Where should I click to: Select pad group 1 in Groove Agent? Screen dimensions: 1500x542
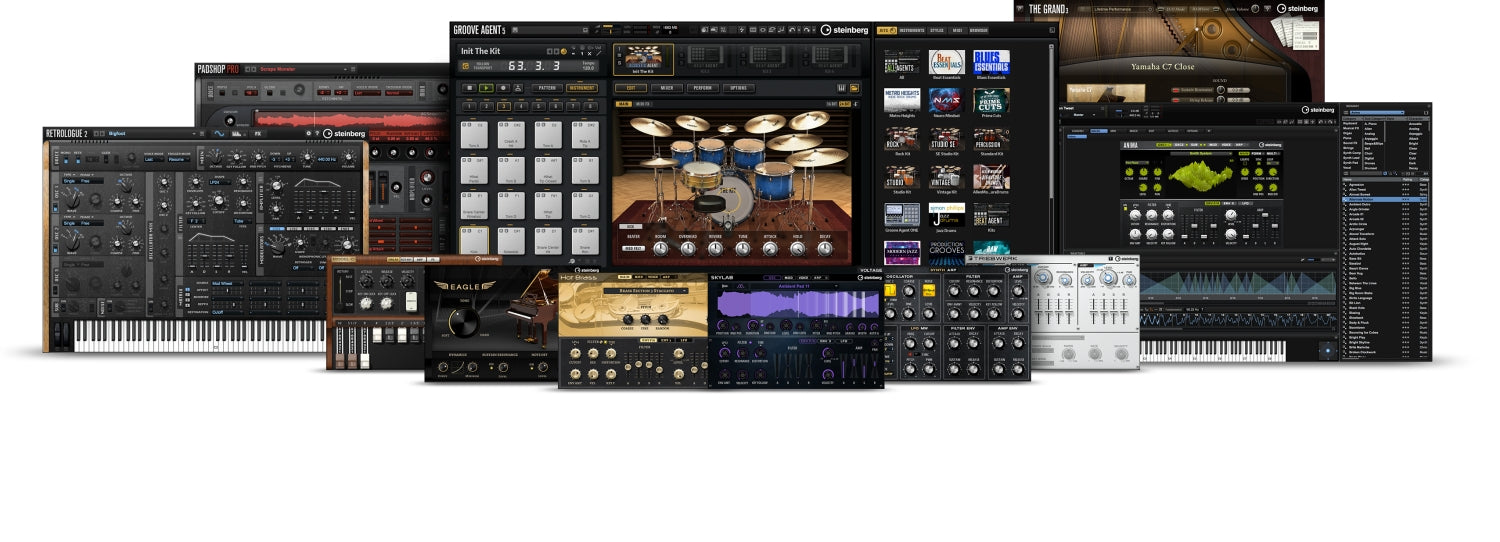pyautogui.click(x=468, y=105)
